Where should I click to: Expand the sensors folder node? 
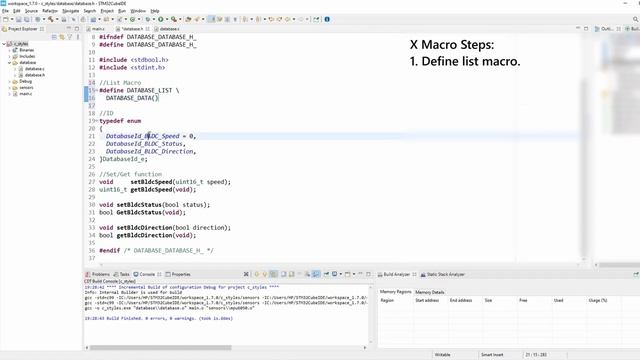tap(9, 88)
